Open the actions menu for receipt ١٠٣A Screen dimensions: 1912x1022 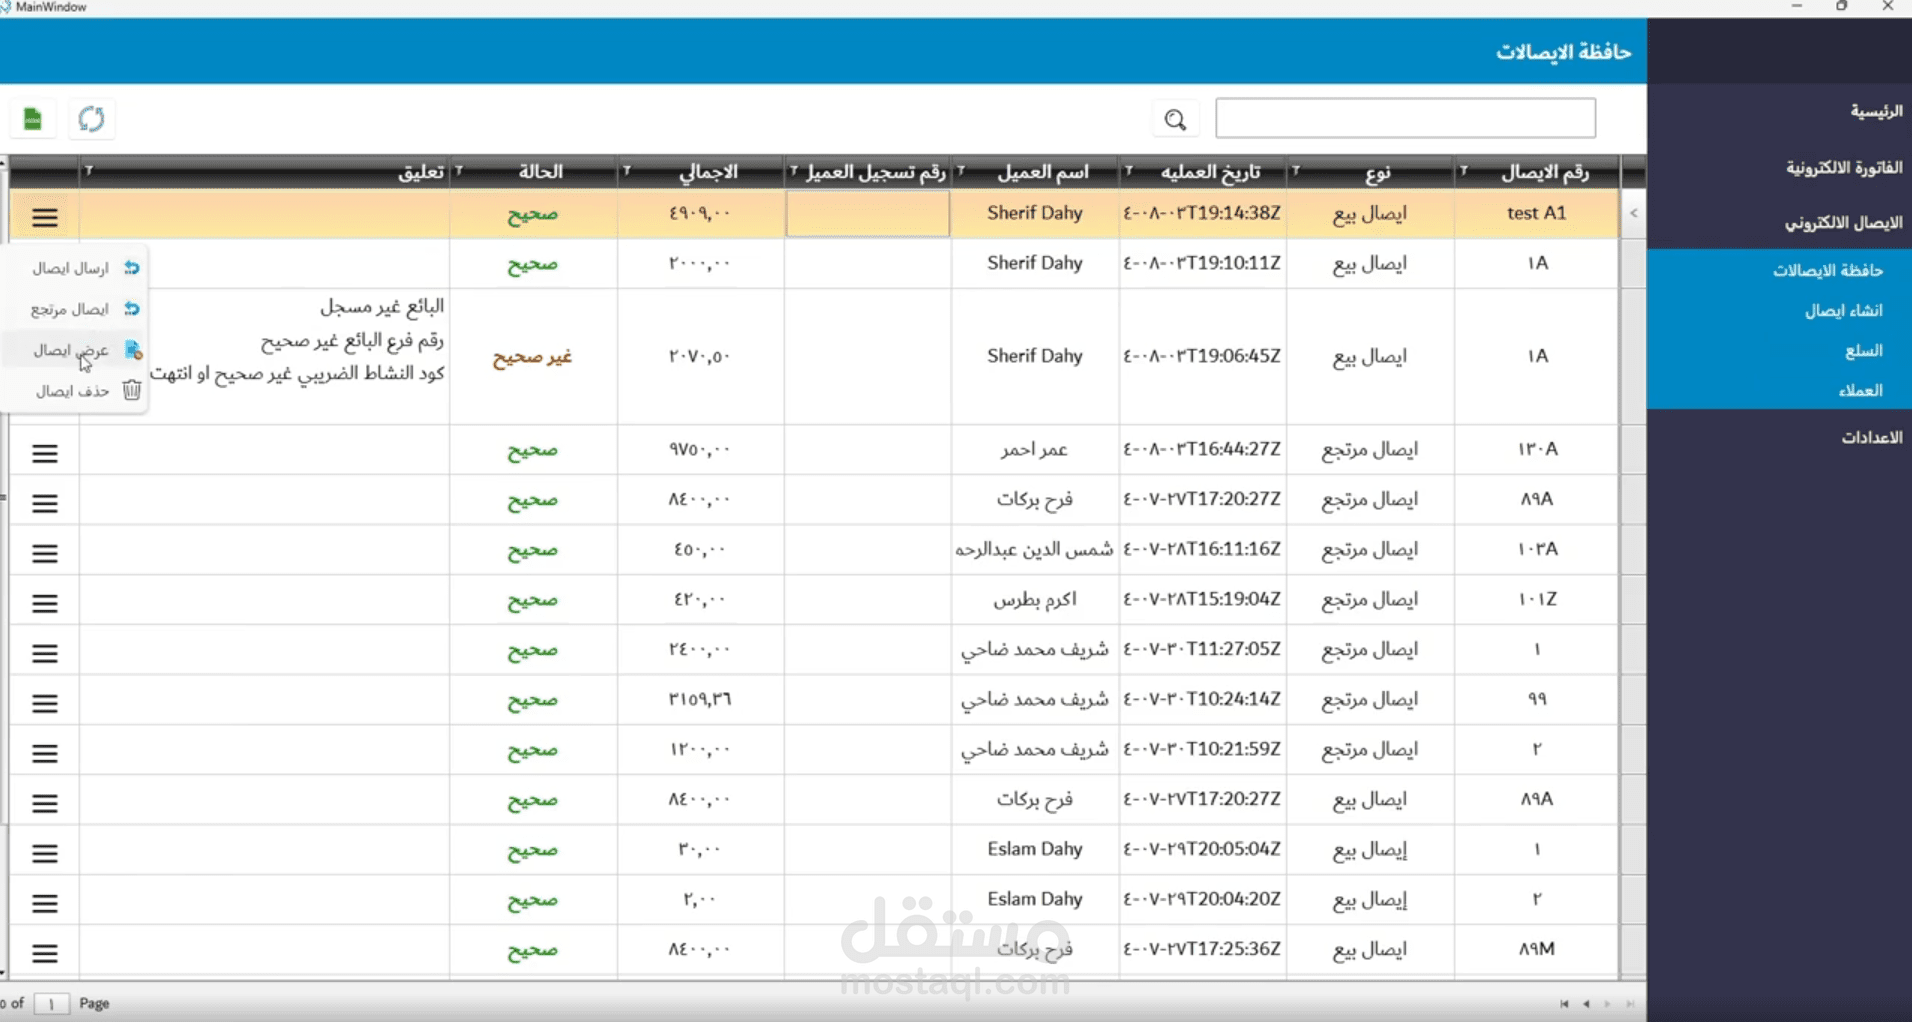coord(45,554)
